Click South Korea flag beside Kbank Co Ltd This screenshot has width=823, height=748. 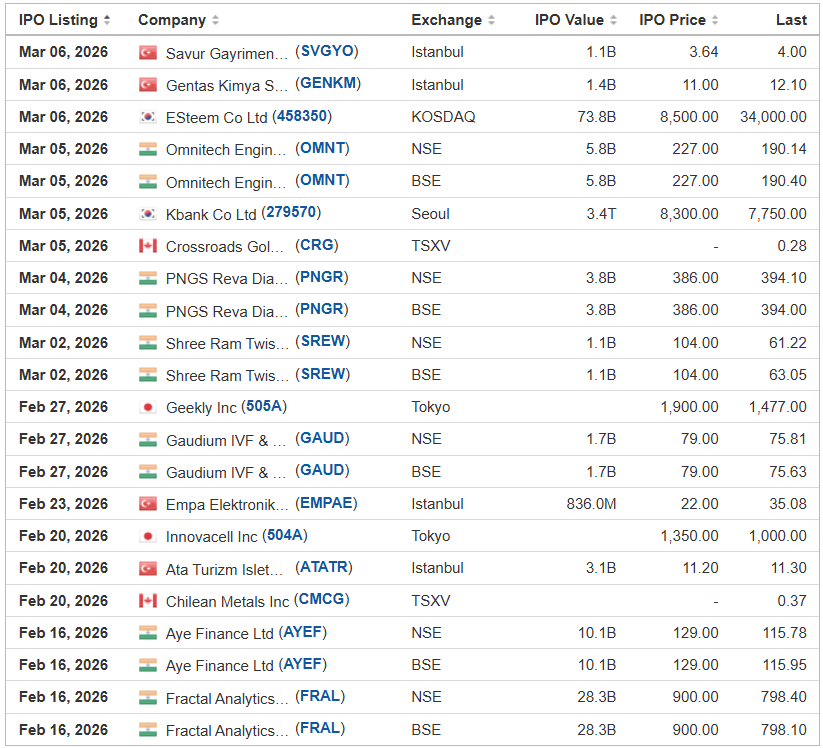tap(148, 214)
